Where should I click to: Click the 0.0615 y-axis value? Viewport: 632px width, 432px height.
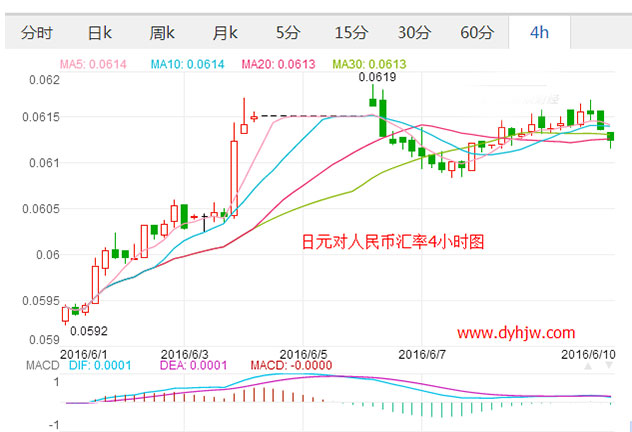41,117
